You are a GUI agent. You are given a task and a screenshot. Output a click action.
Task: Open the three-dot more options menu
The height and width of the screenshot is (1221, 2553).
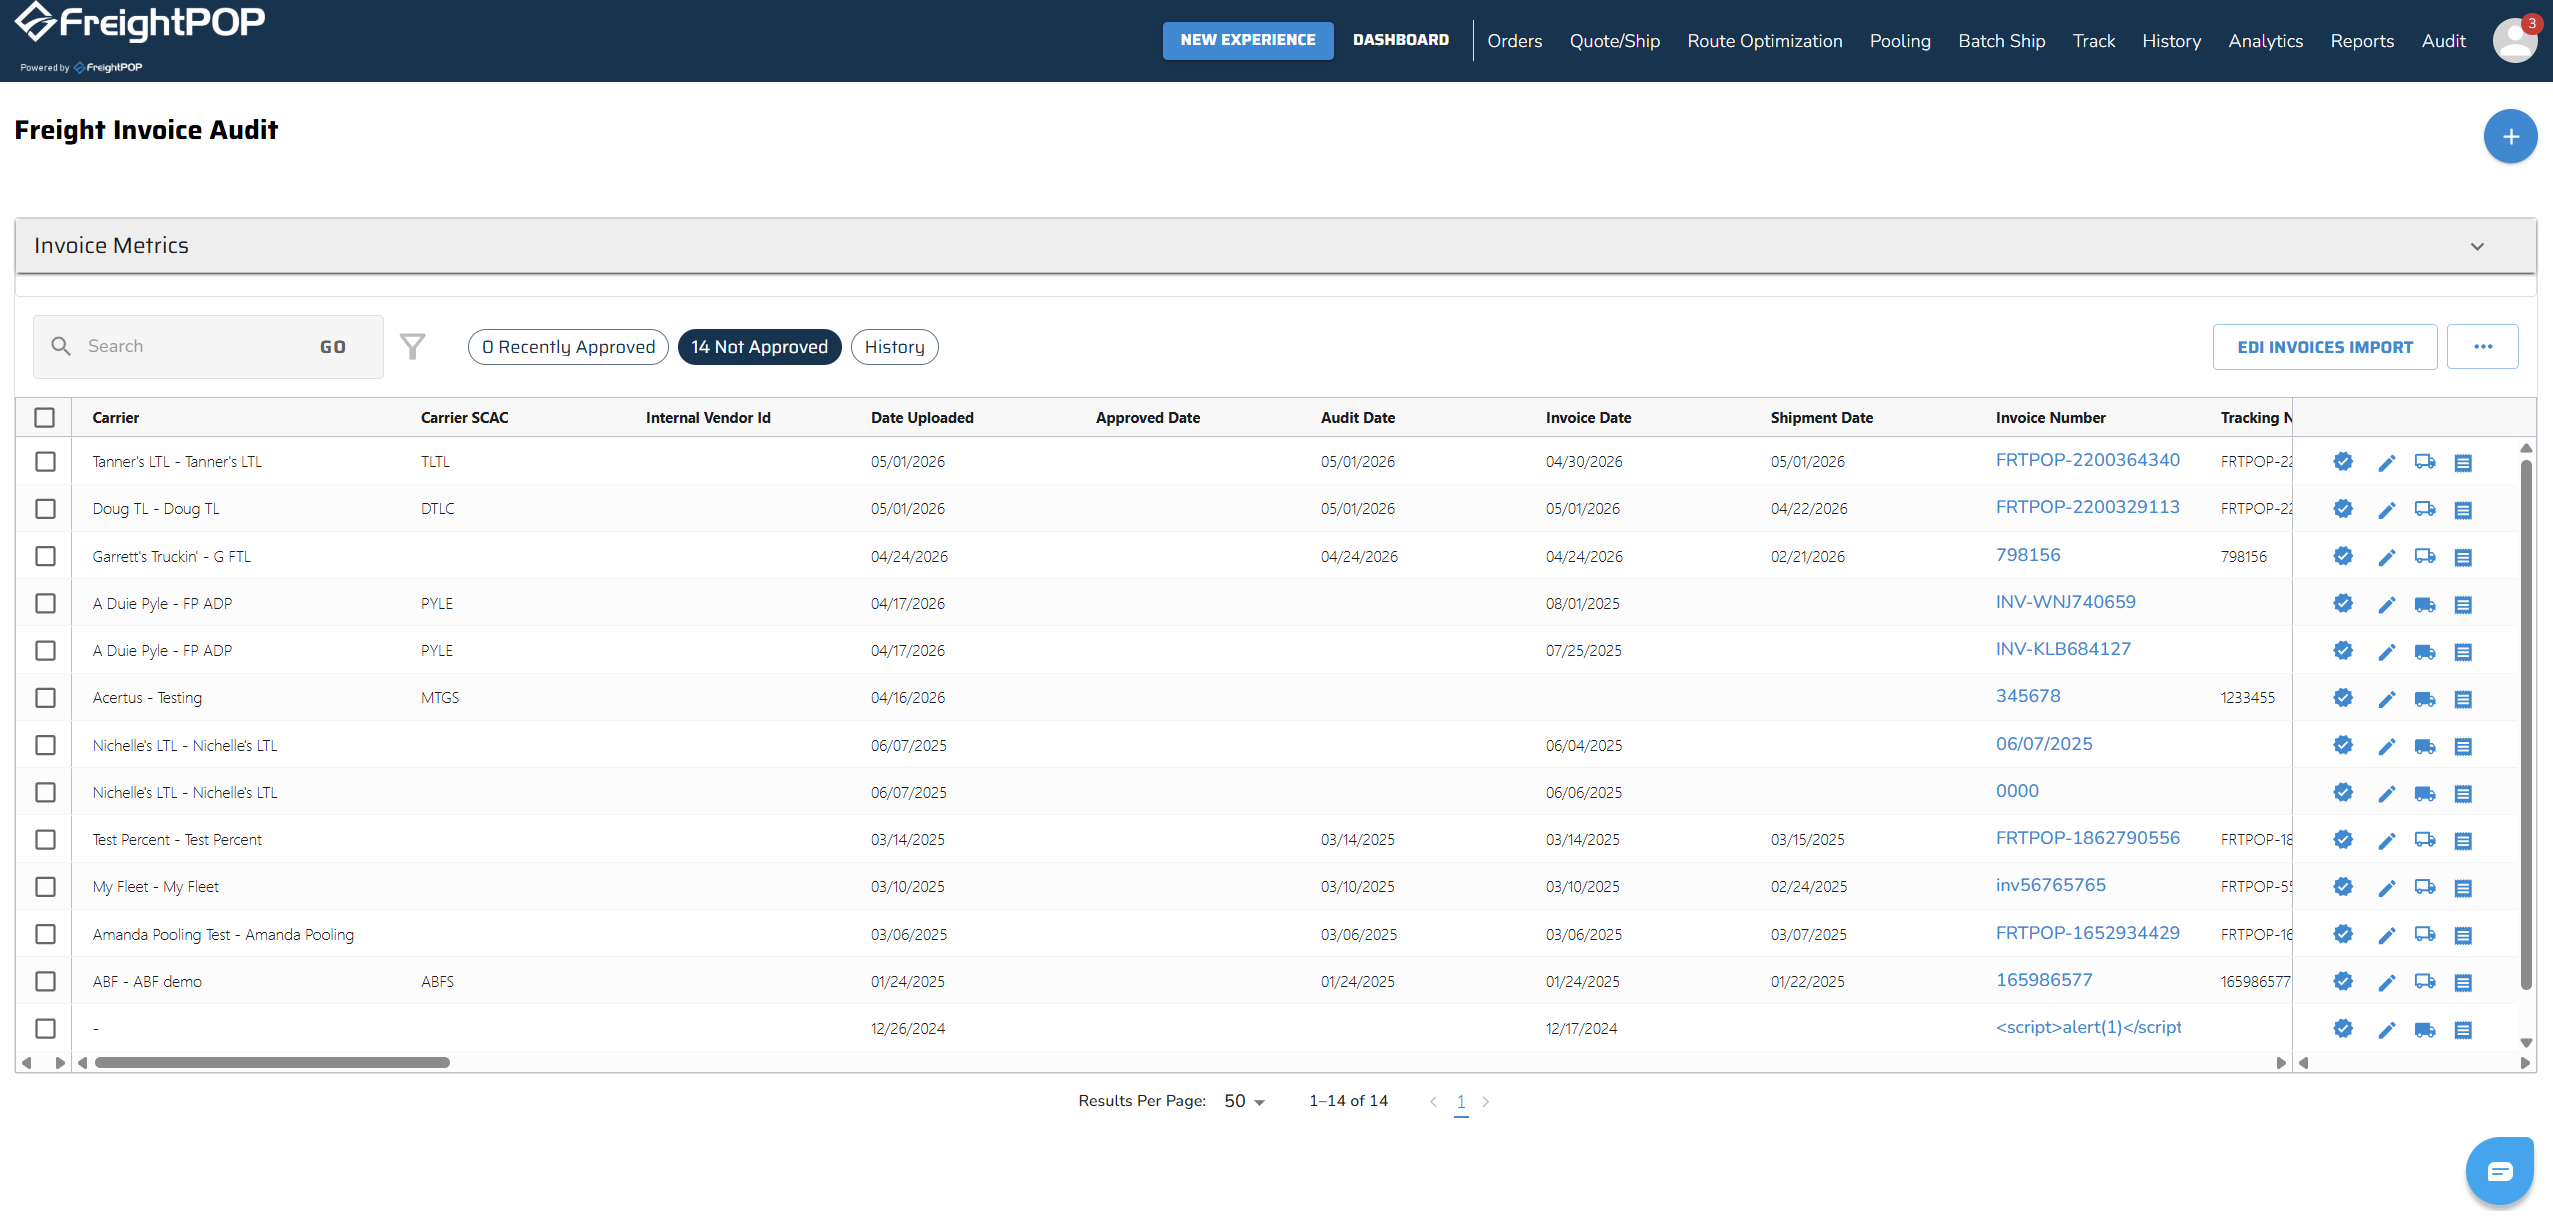click(2483, 347)
